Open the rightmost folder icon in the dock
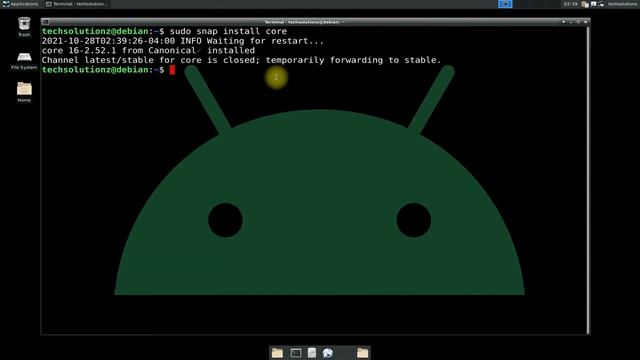Image resolution: width=640 pixels, height=360 pixels. [362, 353]
